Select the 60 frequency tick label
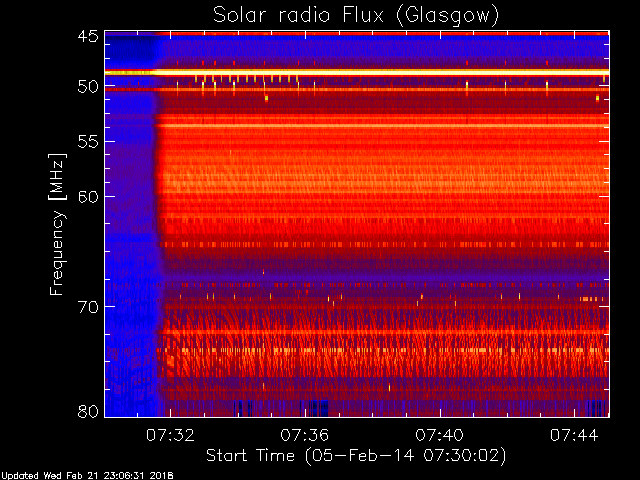This screenshot has width=640, height=480. (88, 197)
